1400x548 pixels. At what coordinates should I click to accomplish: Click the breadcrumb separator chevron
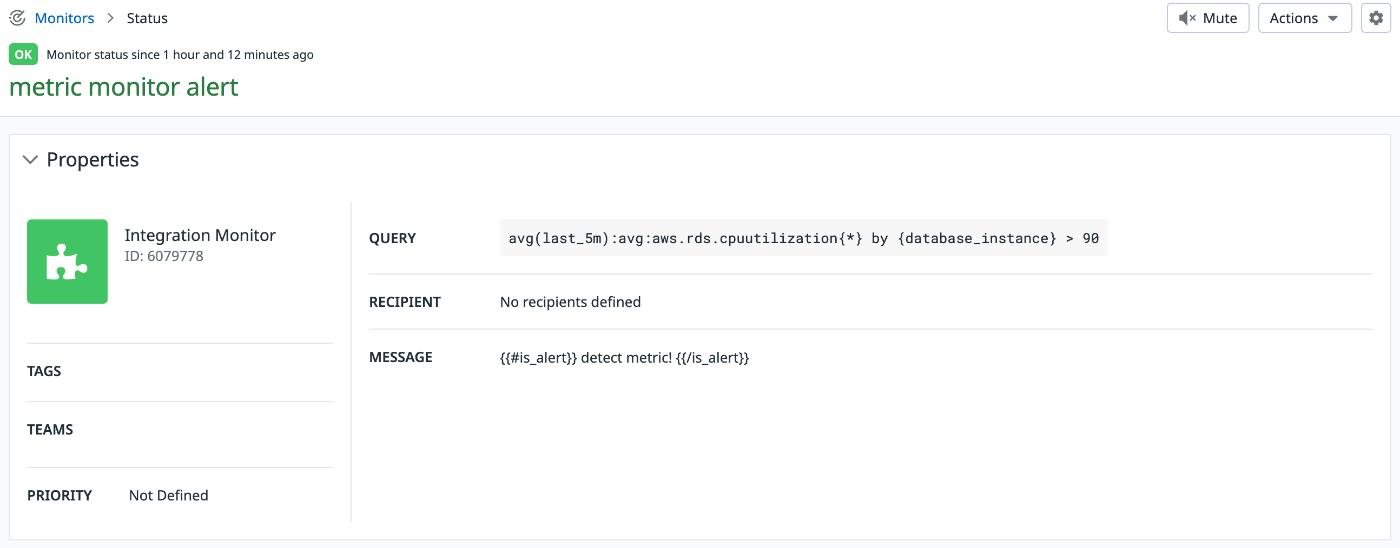click(110, 18)
